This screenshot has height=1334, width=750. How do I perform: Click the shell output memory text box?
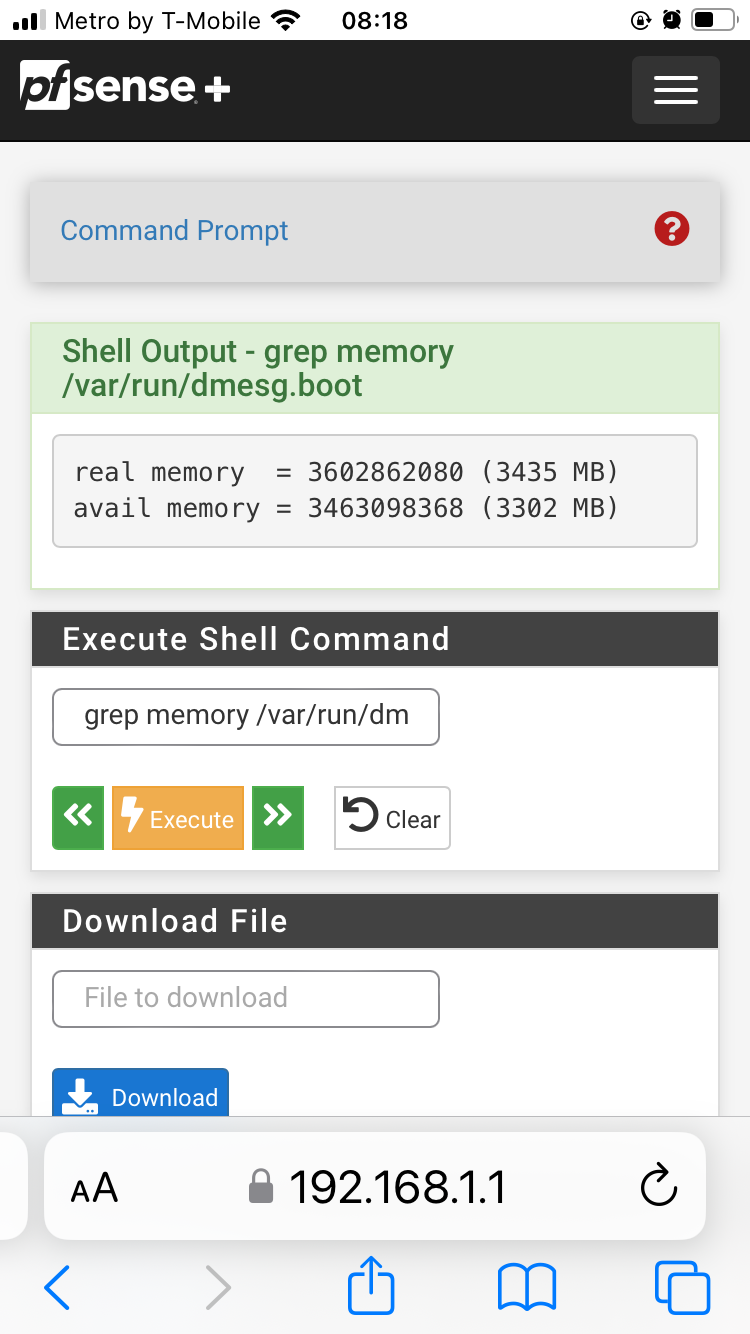[375, 491]
